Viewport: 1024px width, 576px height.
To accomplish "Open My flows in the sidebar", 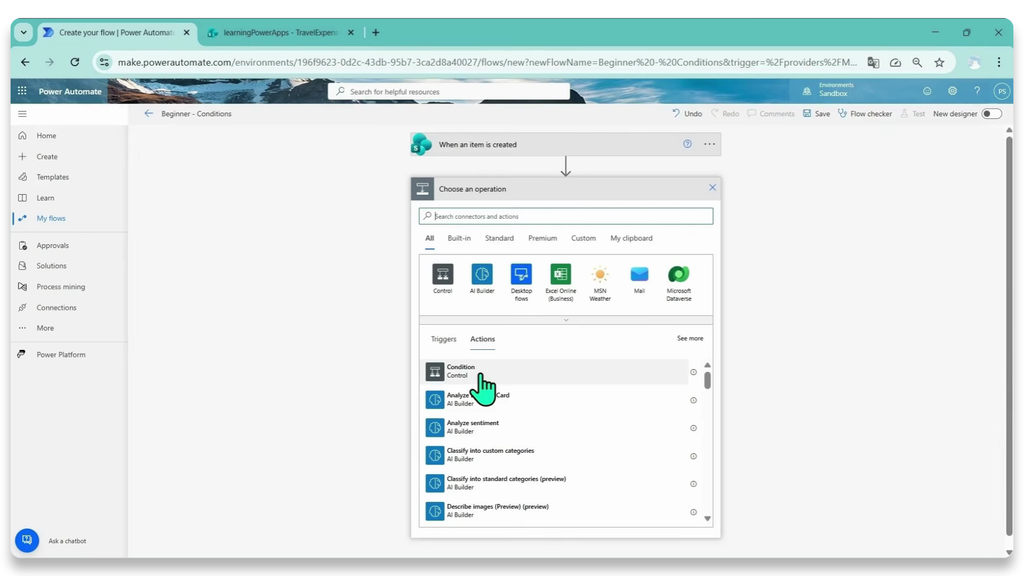I will click(x=51, y=218).
